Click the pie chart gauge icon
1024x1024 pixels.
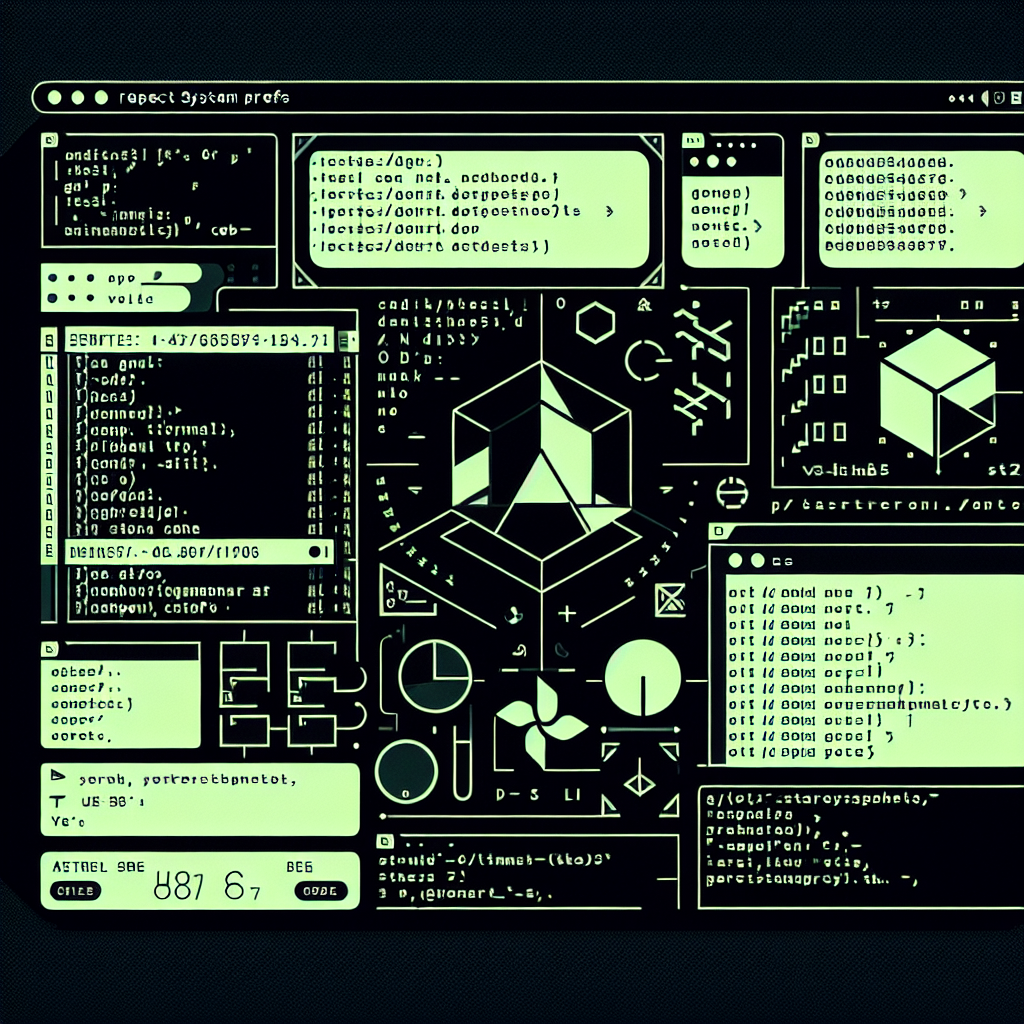pos(435,676)
